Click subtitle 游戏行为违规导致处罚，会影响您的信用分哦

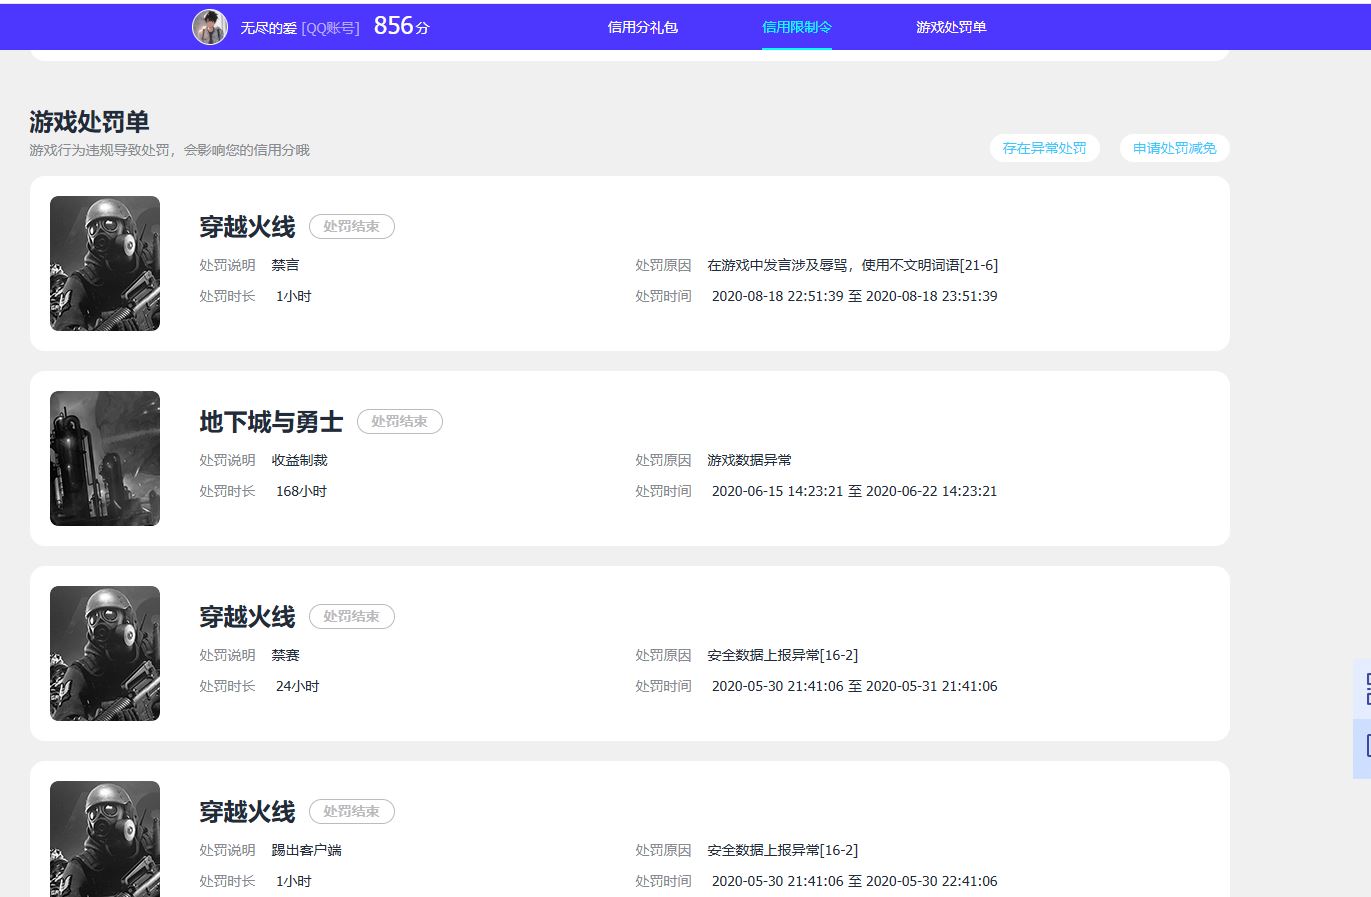(x=170, y=150)
